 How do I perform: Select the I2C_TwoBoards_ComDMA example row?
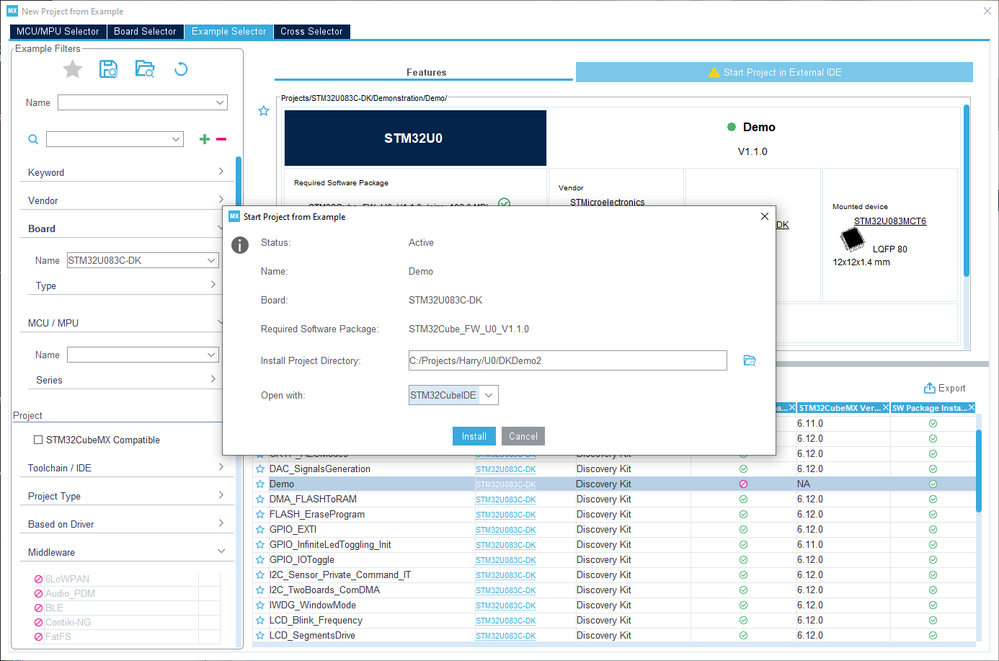tap(615, 590)
